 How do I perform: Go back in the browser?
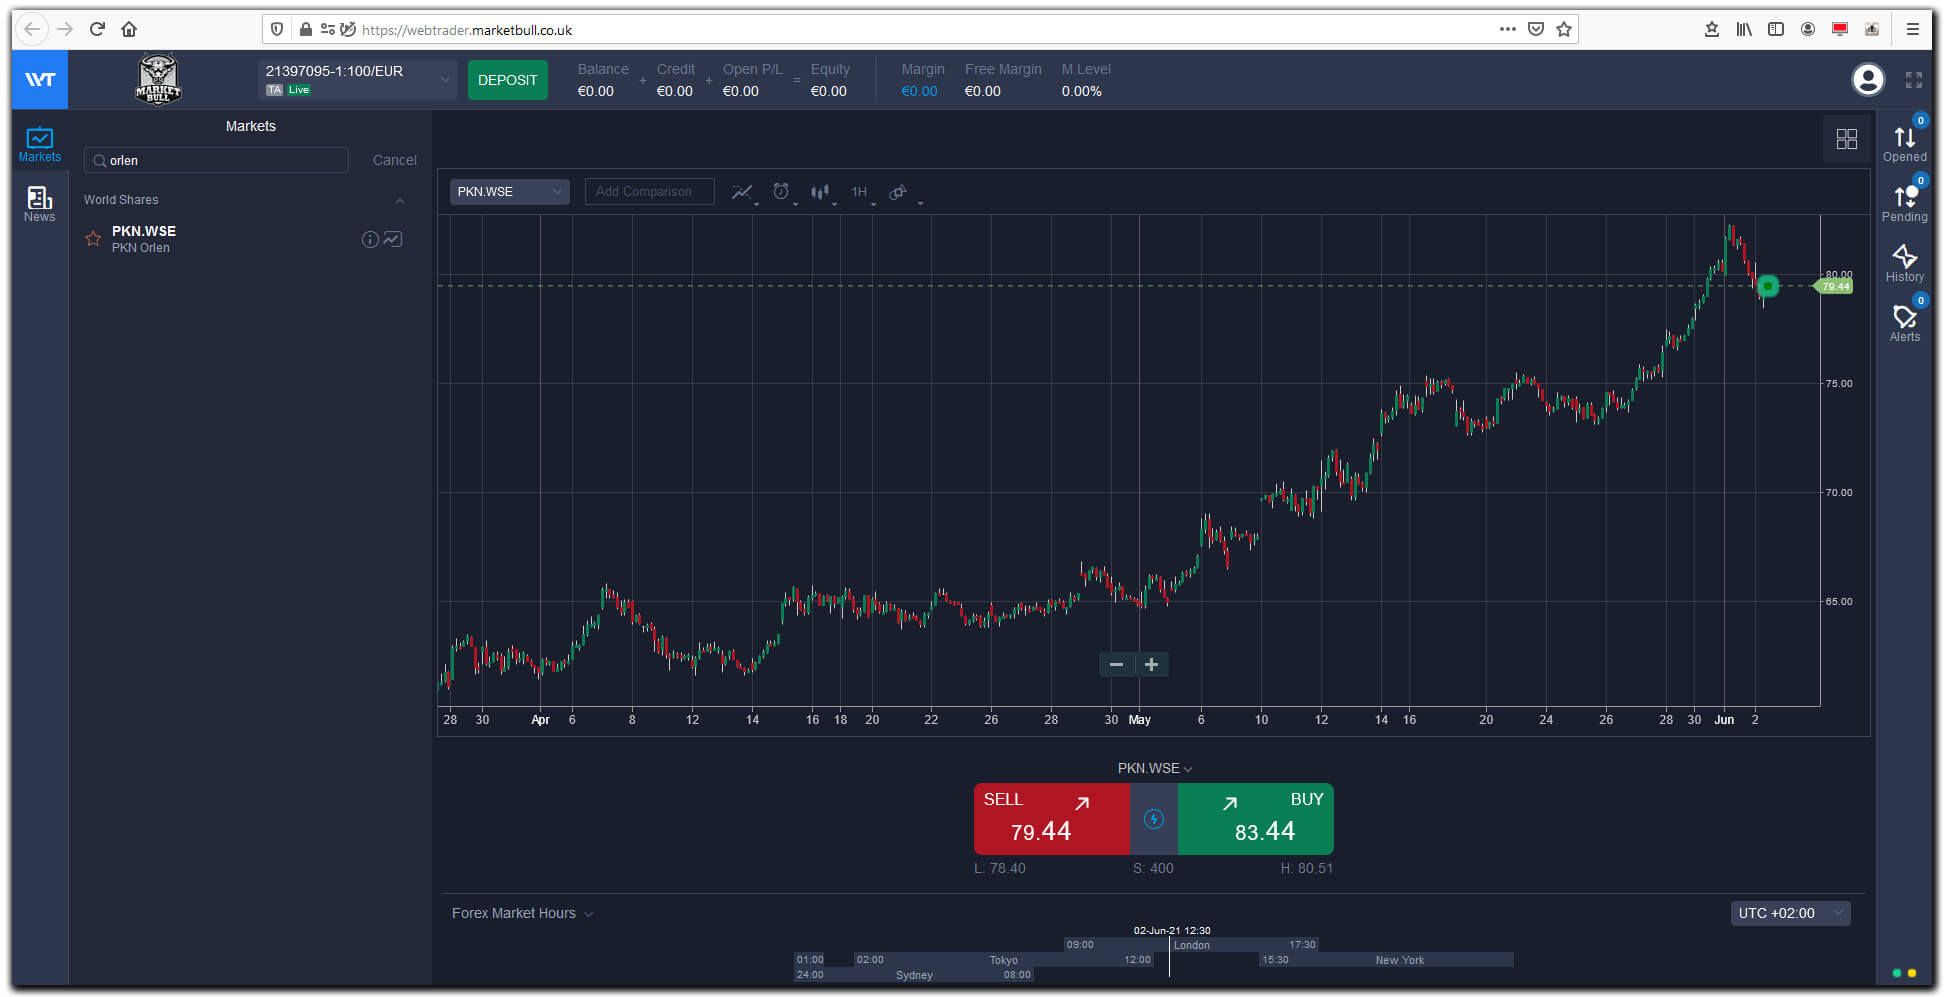pos(32,29)
